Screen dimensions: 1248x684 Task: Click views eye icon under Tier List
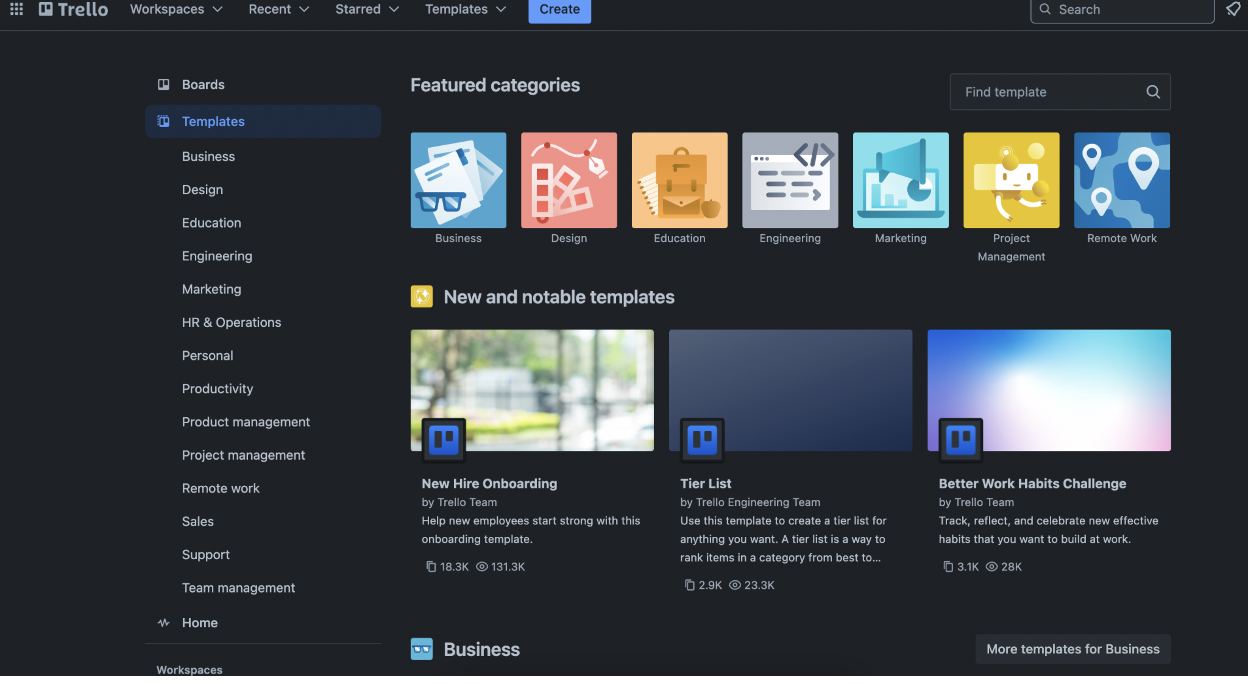735,585
